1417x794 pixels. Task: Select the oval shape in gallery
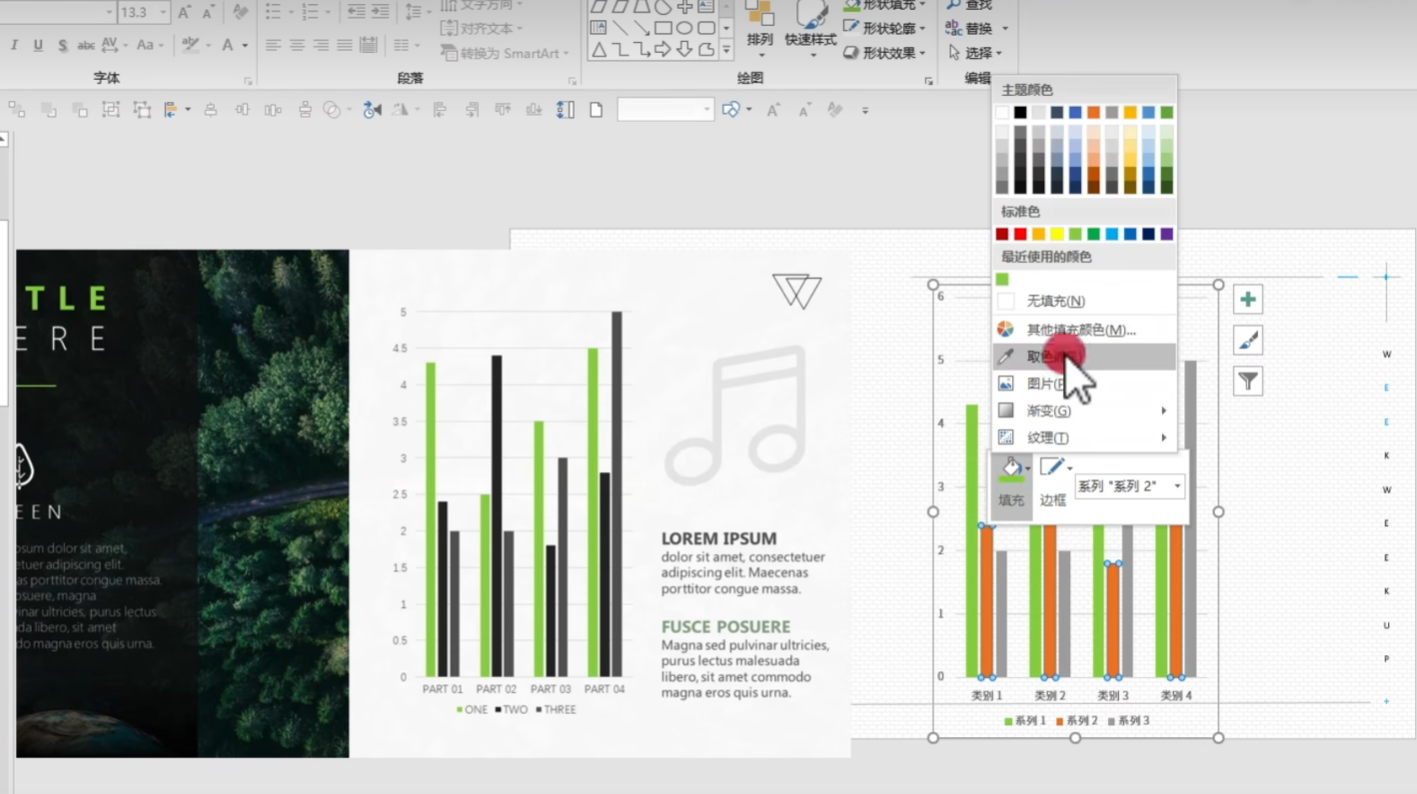pos(685,28)
